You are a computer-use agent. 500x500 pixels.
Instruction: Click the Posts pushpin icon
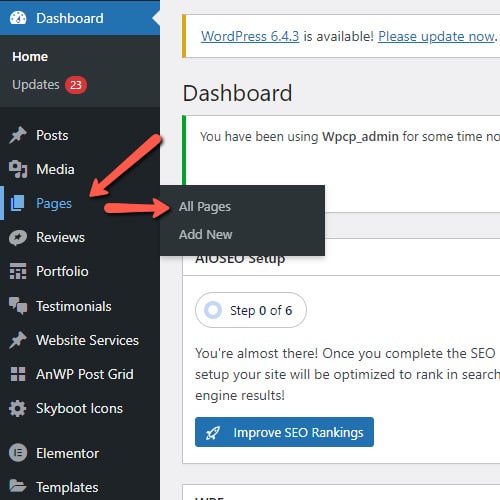18,135
